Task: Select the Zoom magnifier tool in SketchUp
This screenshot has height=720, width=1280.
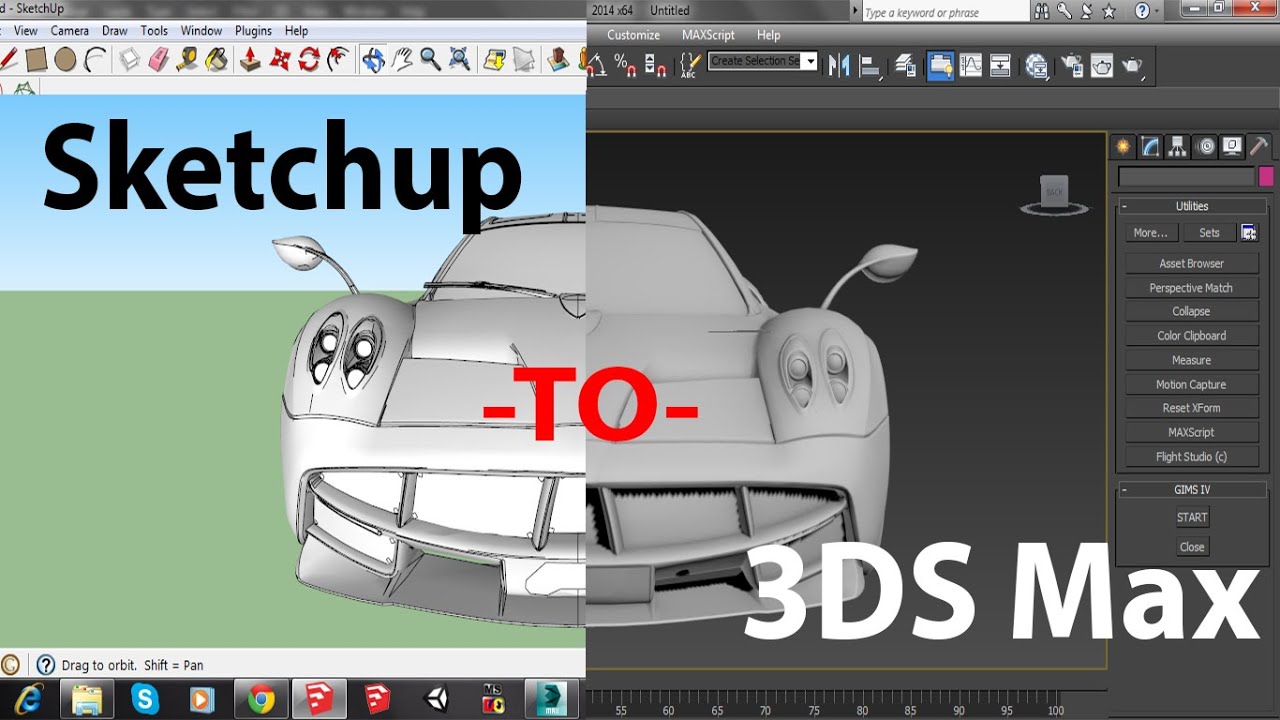Action: pyautogui.click(x=431, y=60)
